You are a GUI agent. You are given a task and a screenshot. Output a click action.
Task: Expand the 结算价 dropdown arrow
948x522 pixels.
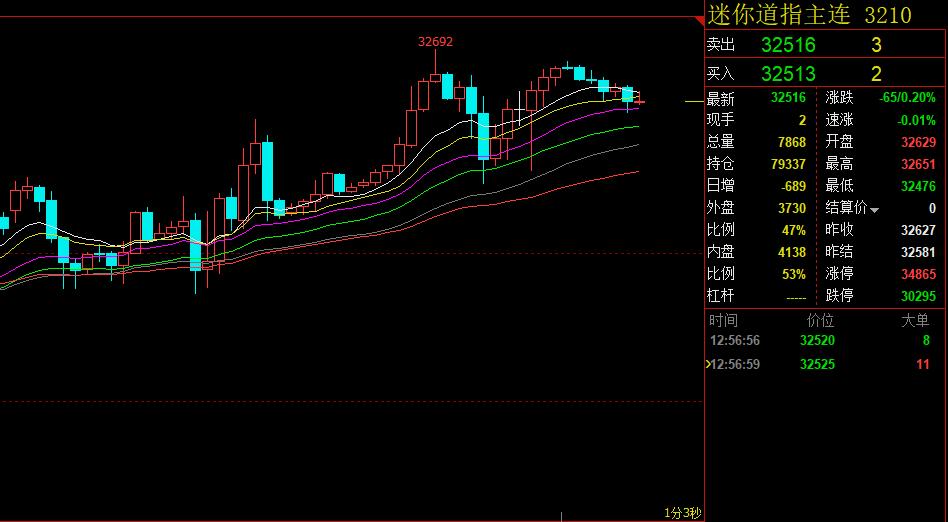click(874, 210)
